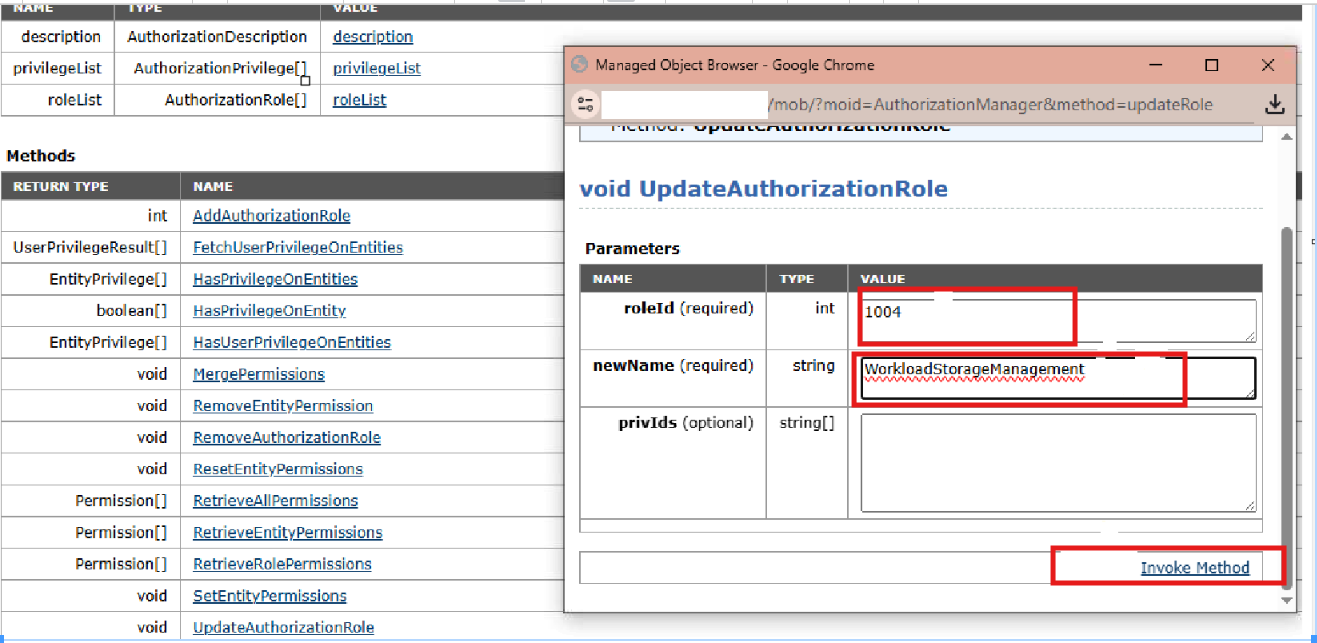1317x643 pixels.
Task: Maximize the Managed Object Browser window
Action: [1211, 65]
